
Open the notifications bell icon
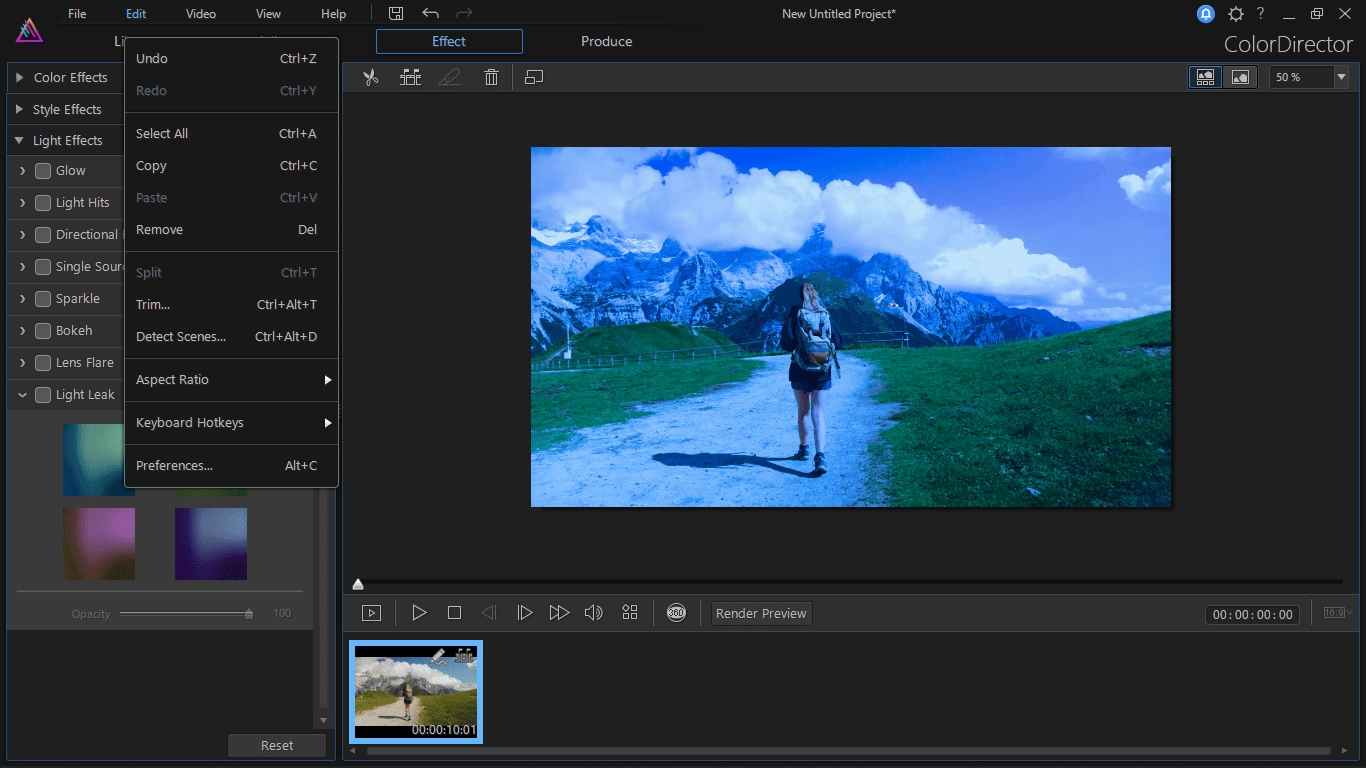[1206, 14]
